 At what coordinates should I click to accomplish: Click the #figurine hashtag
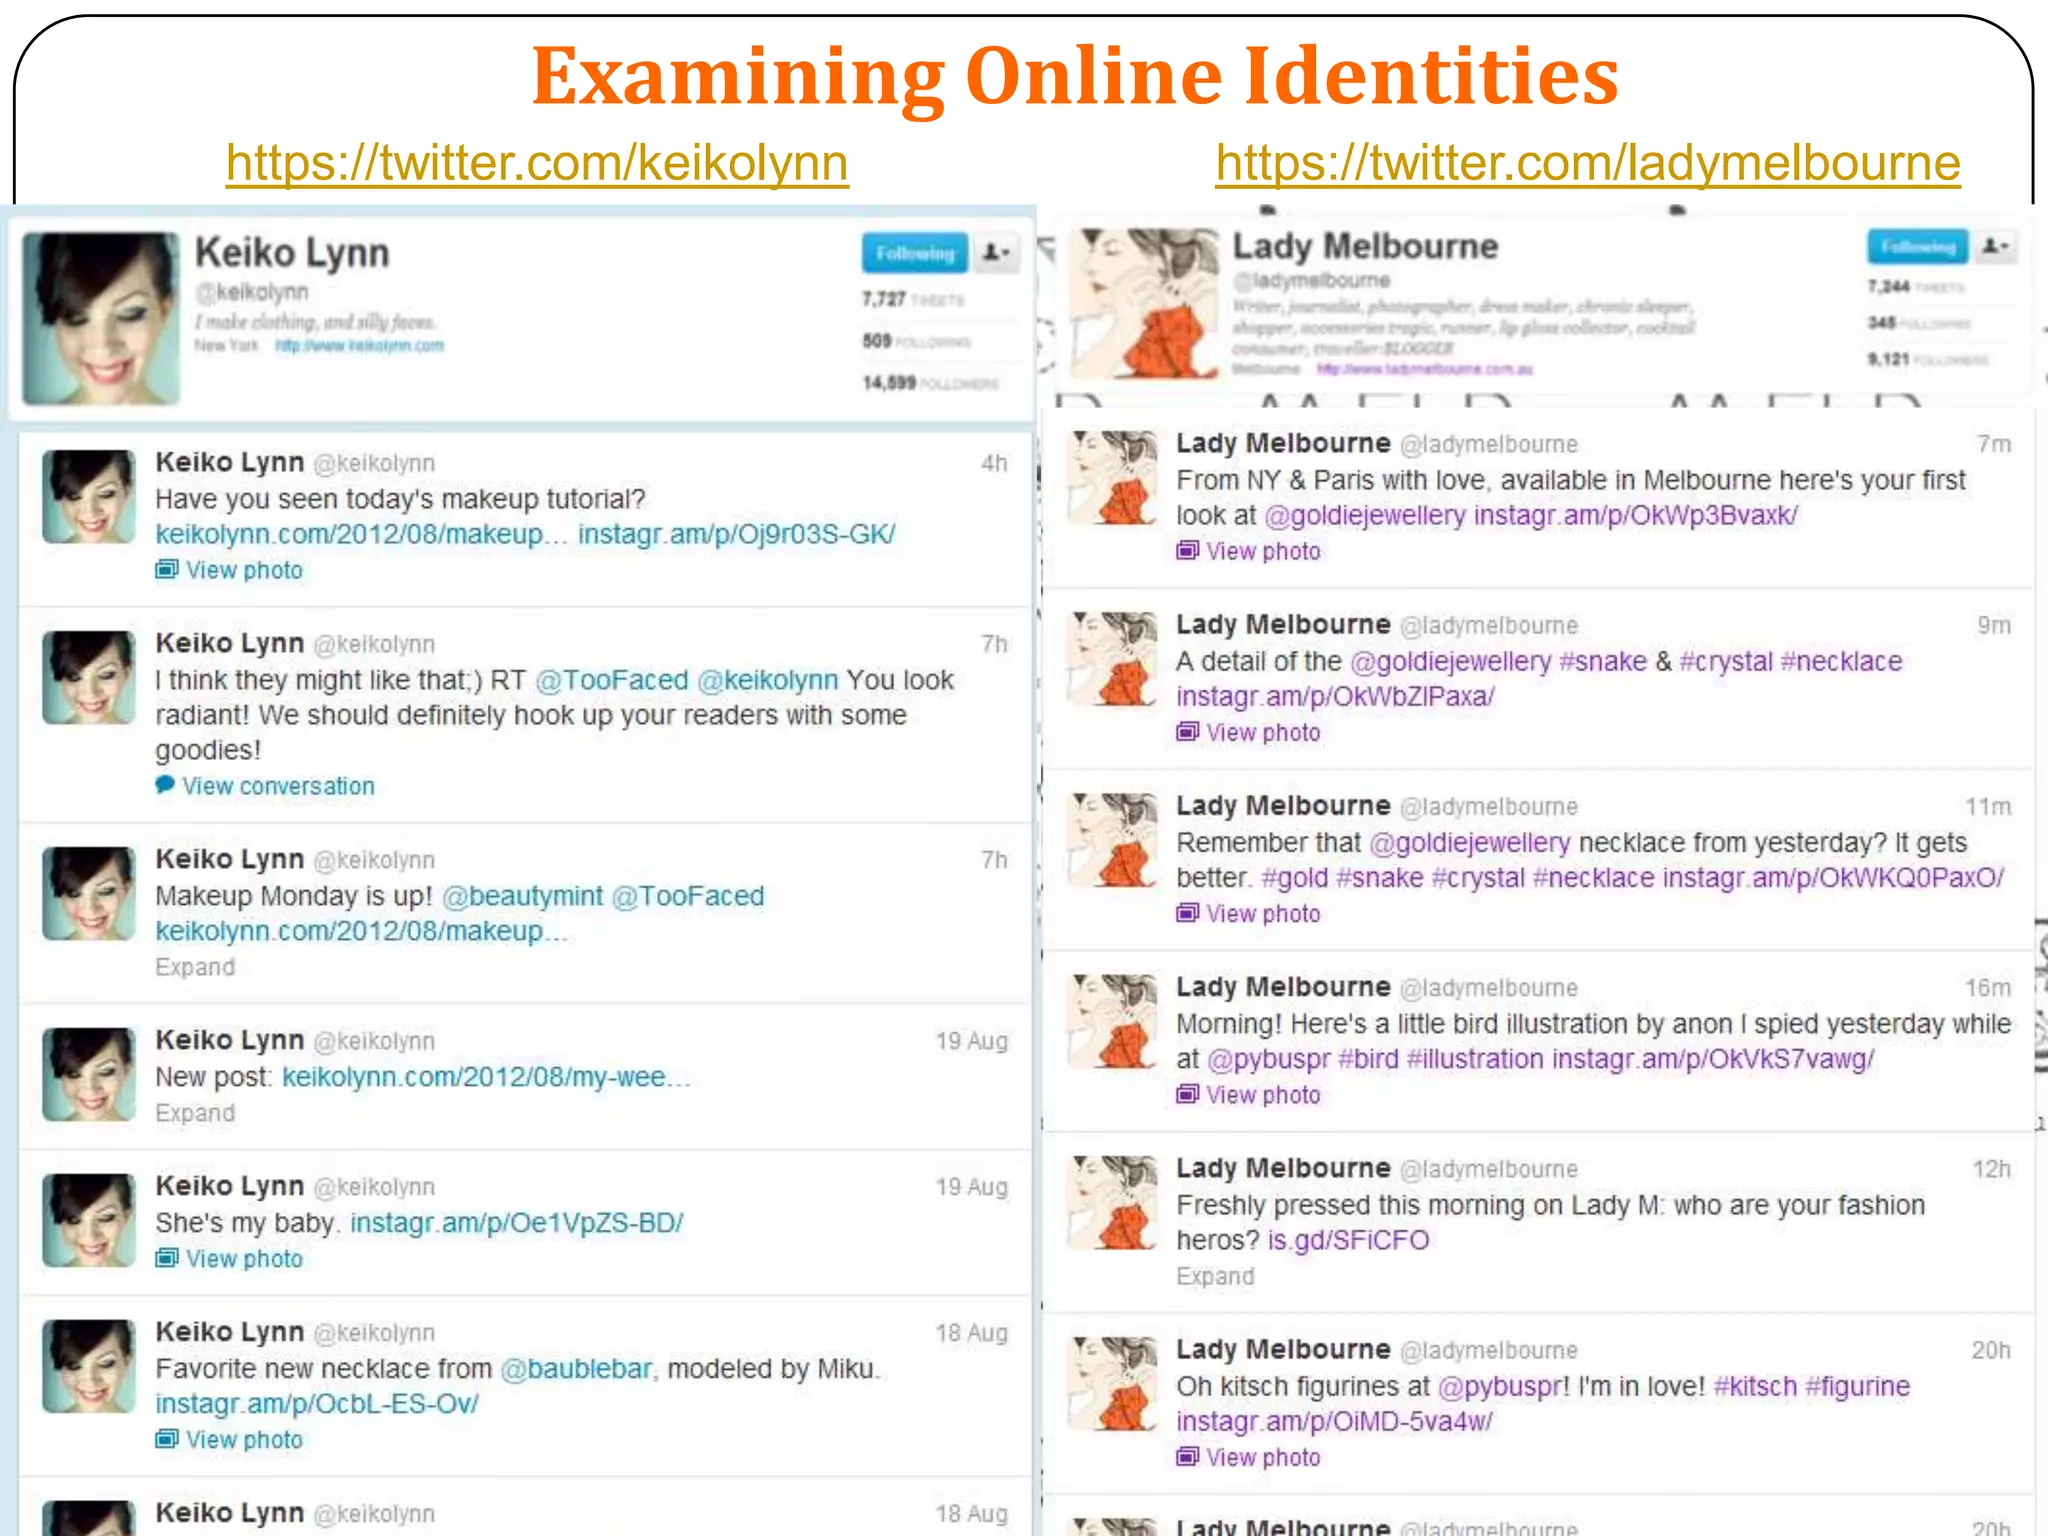coord(1858,1386)
